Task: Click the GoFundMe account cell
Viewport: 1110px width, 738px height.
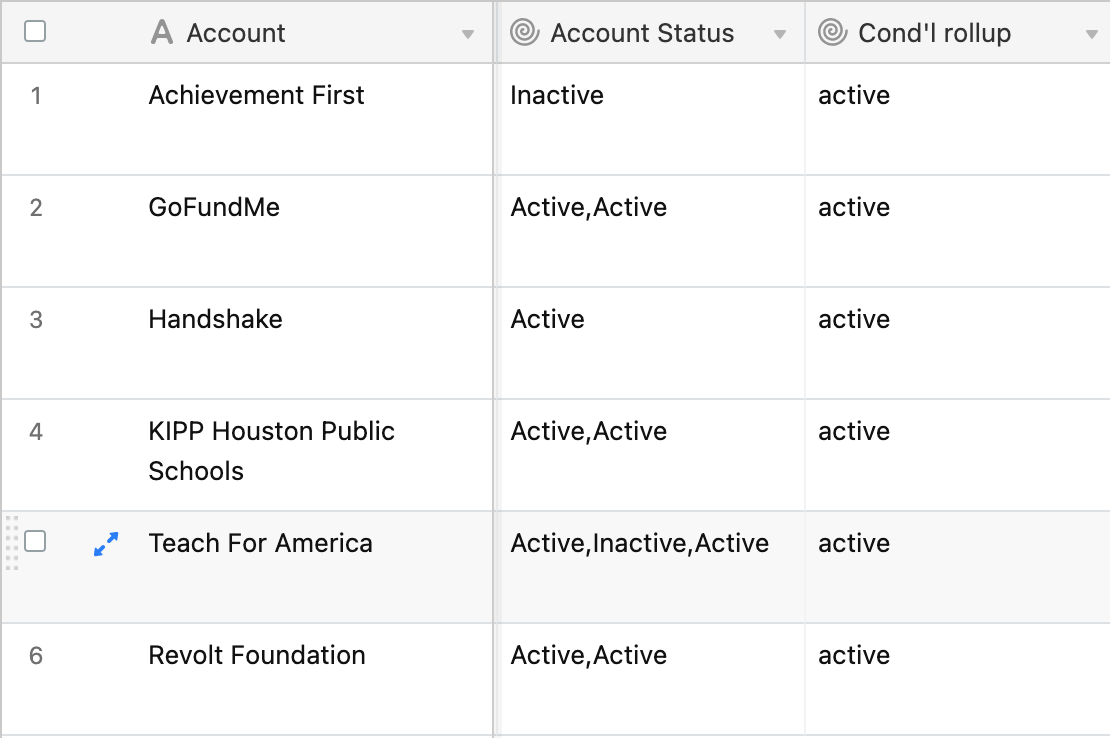Action: coord(214,207)
